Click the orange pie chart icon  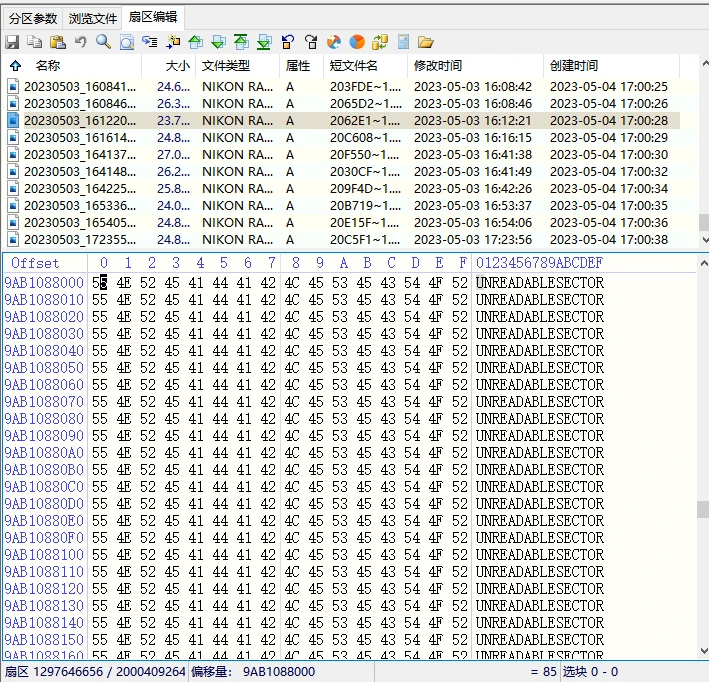357,42
